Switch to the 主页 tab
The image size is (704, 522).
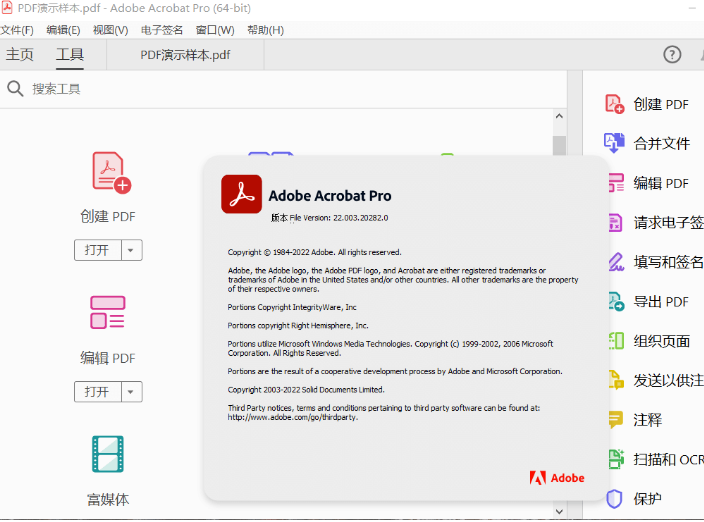(x=20, y=54)
